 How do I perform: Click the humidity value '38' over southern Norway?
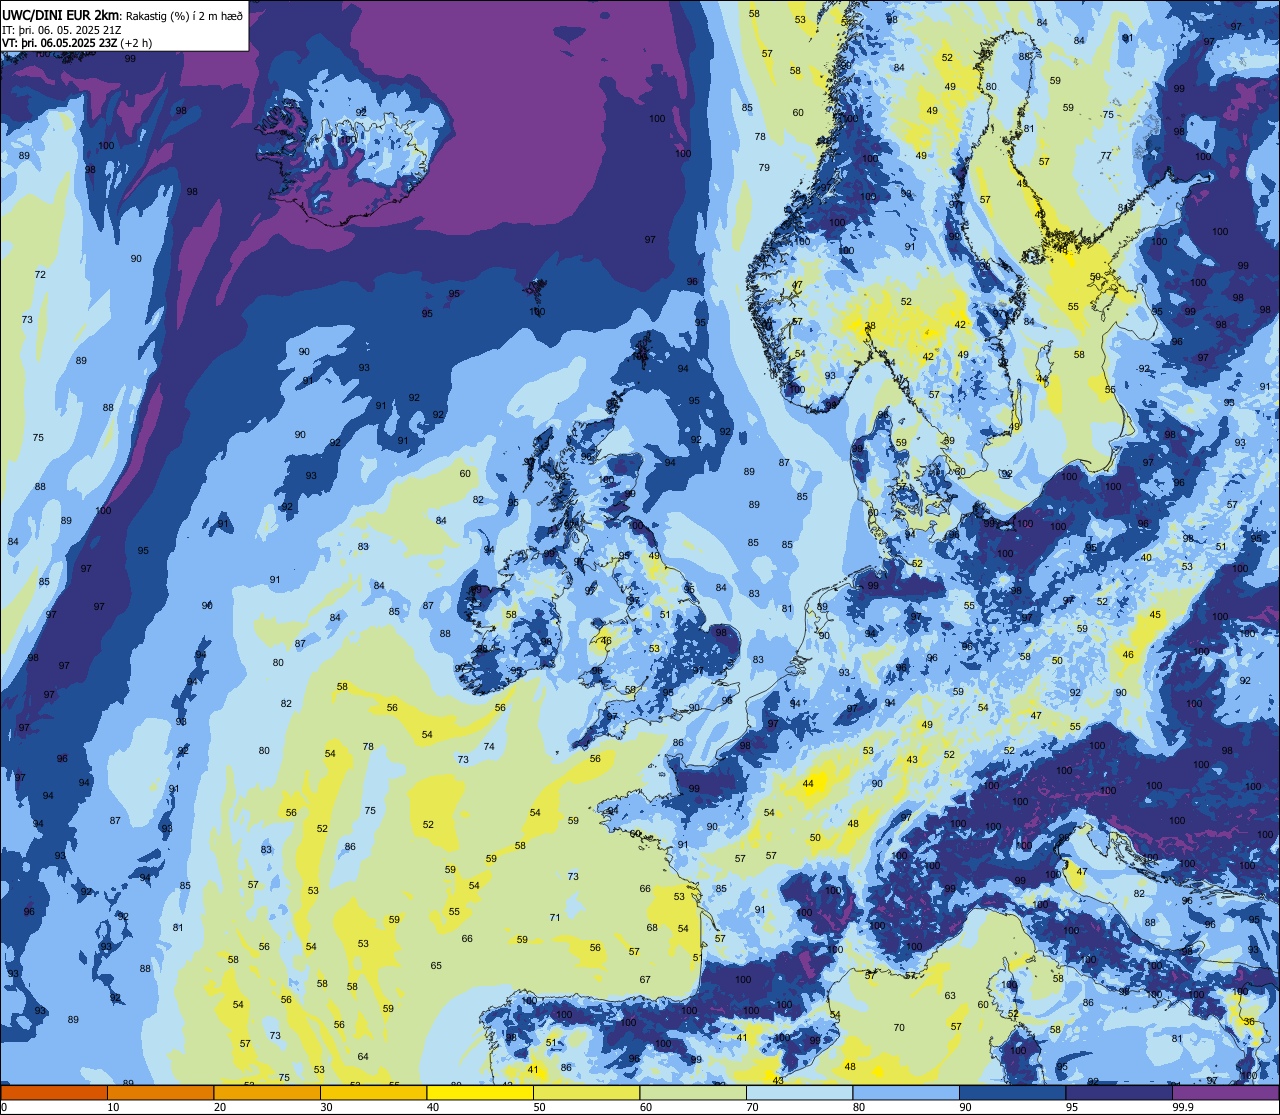(870, 326)
